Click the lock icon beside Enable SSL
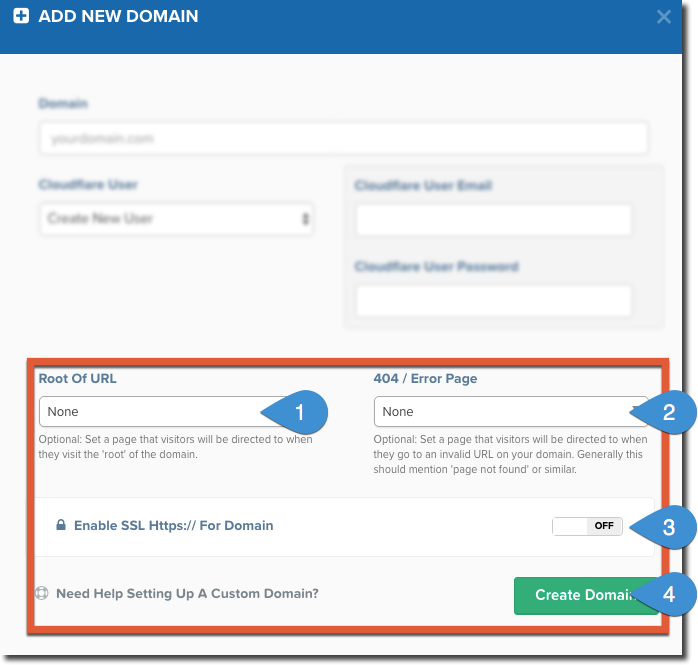The height and width of the screenshot is (665, 698). (61, 525)
